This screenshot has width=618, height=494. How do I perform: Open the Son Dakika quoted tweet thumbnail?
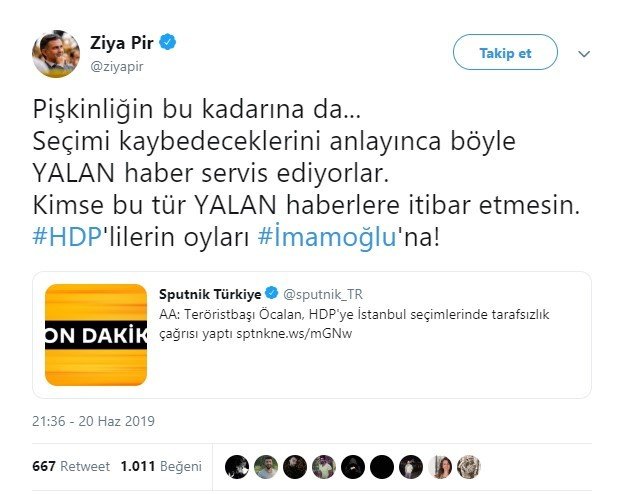coord(96,335)
